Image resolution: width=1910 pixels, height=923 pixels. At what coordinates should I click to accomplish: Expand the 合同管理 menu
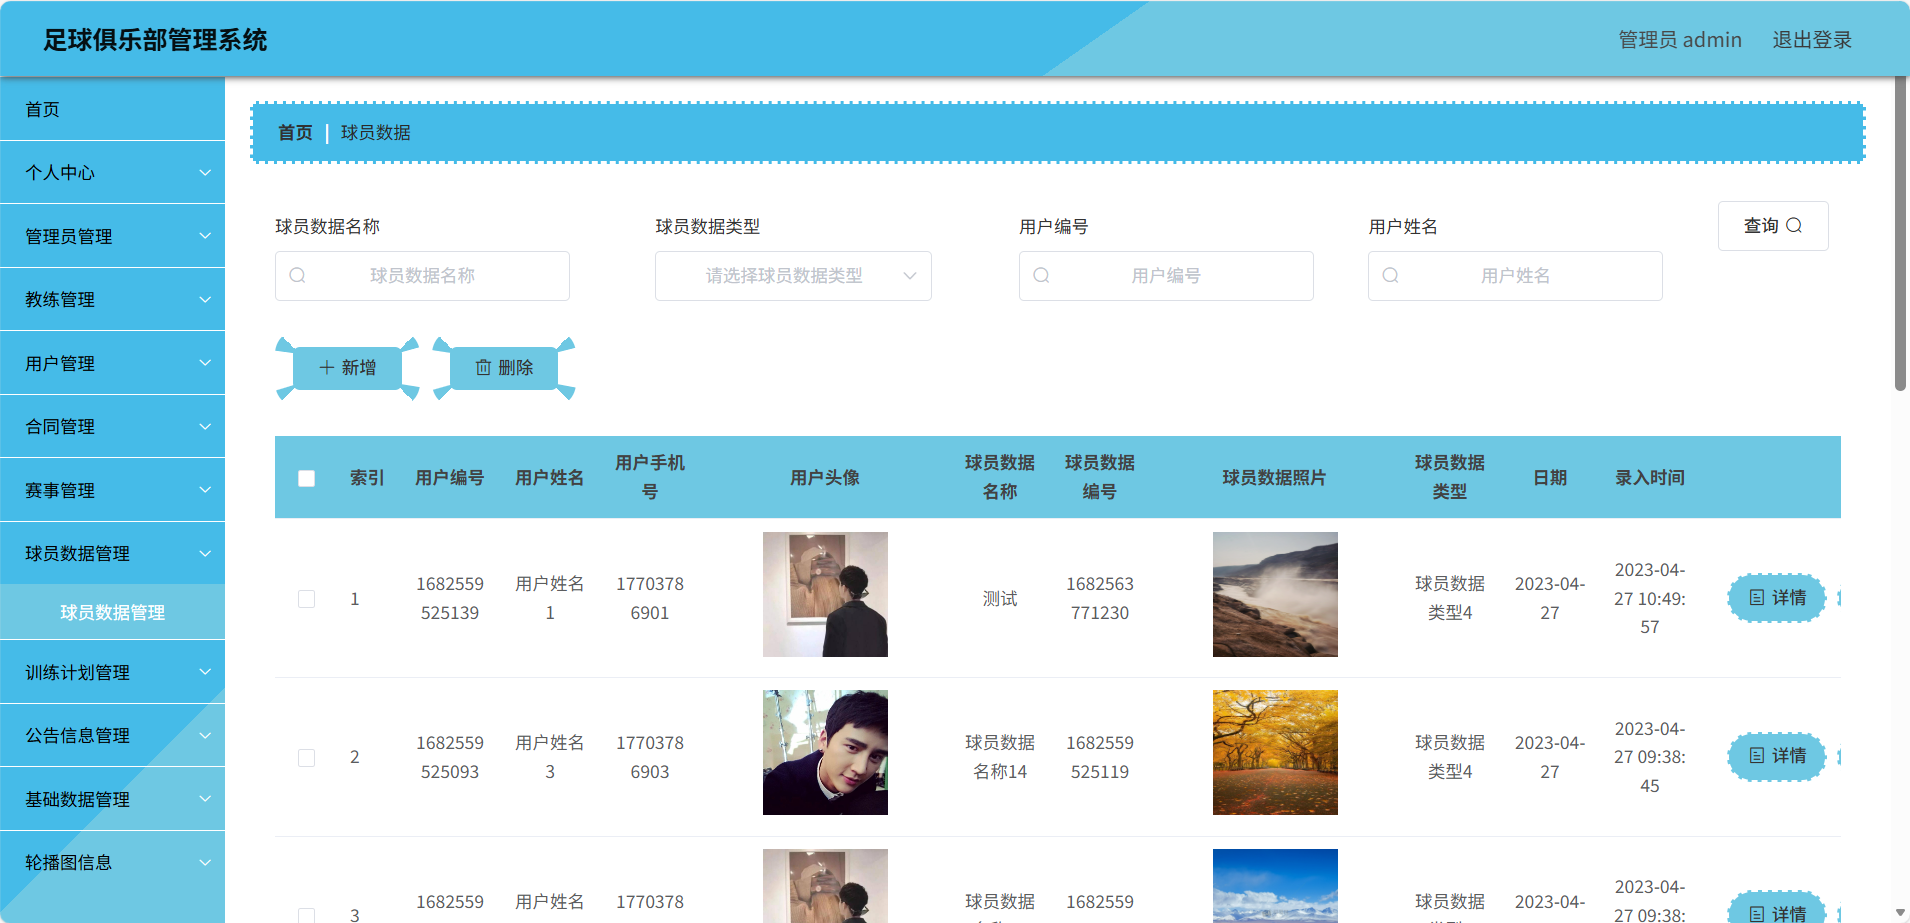pos(112,427)
